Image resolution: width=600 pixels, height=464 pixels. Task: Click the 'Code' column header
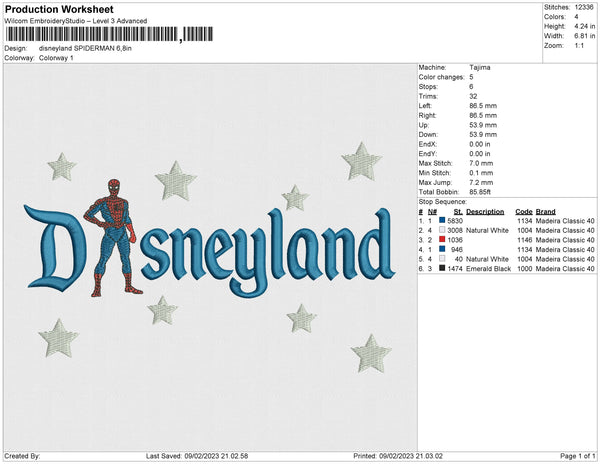click(524, 212)
